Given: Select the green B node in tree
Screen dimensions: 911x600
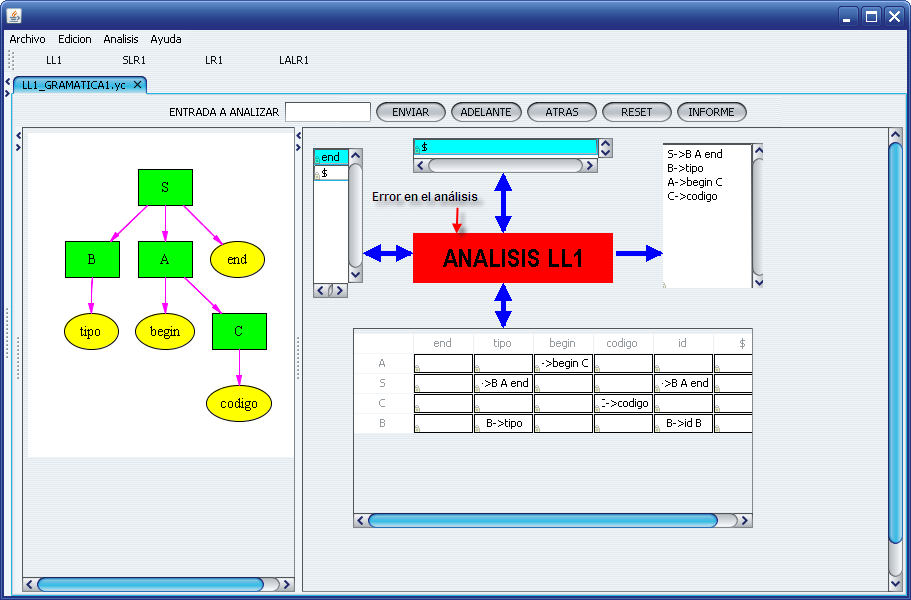Looking at the screenshot, I should pyautogui.click(x=91, y=259).
